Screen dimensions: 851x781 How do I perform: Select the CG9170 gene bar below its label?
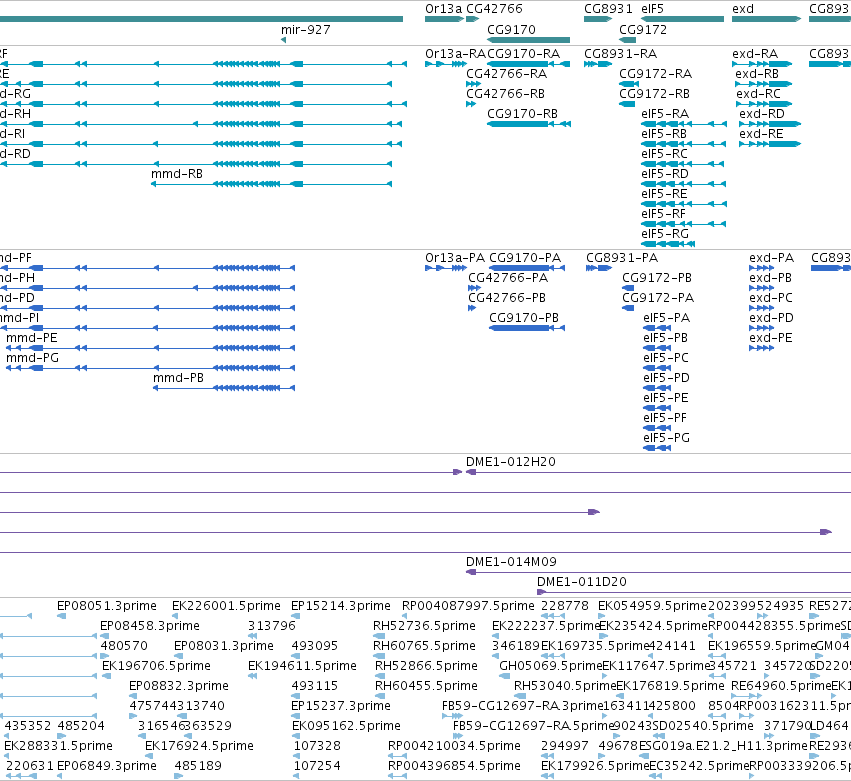point(529,40)
